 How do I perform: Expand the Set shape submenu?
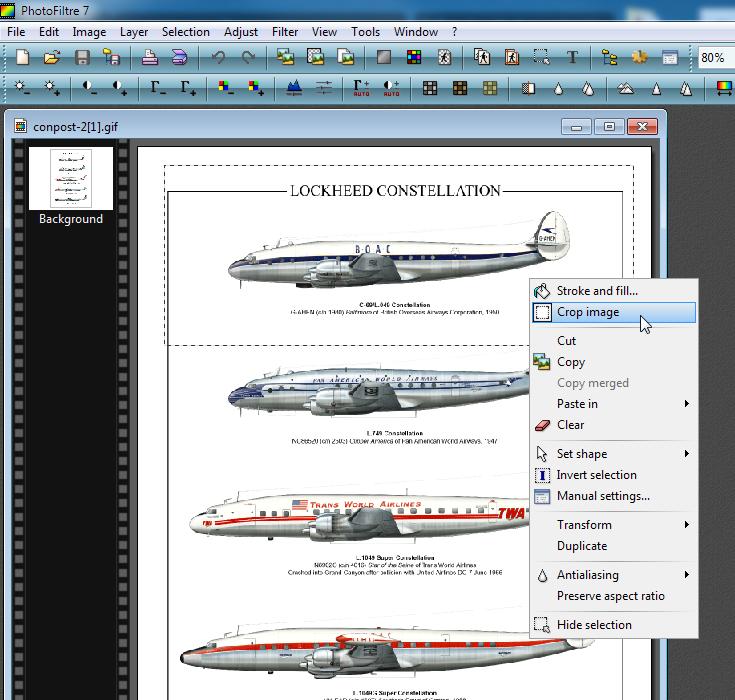click(x=614, y=454)
